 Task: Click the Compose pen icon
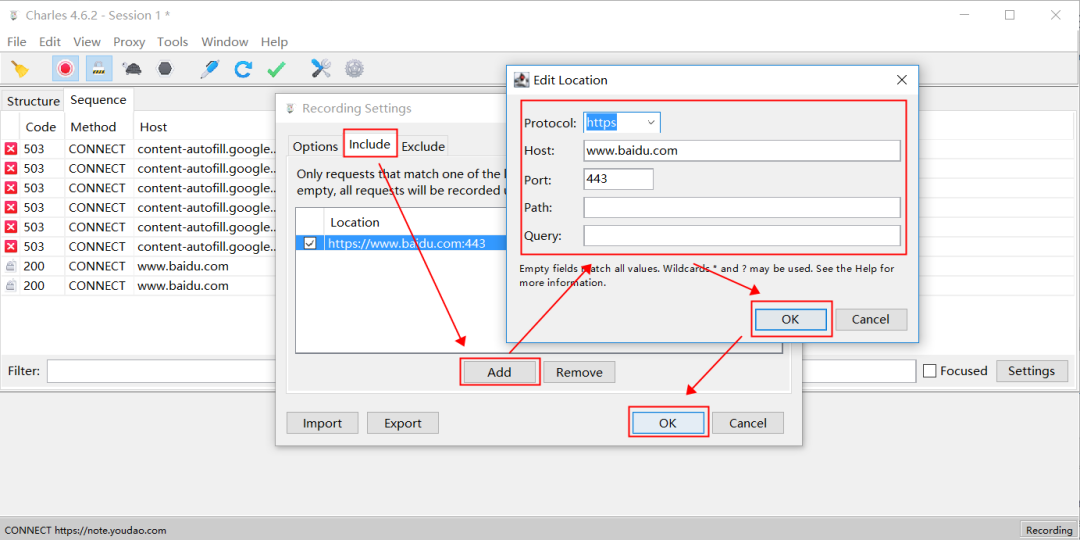coord(209,69)
